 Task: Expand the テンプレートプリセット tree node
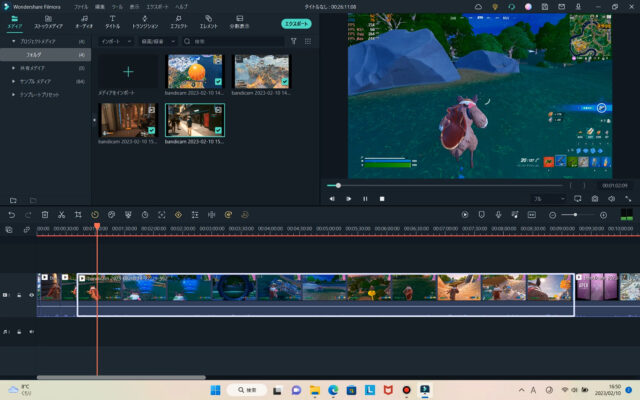(13, 95)
